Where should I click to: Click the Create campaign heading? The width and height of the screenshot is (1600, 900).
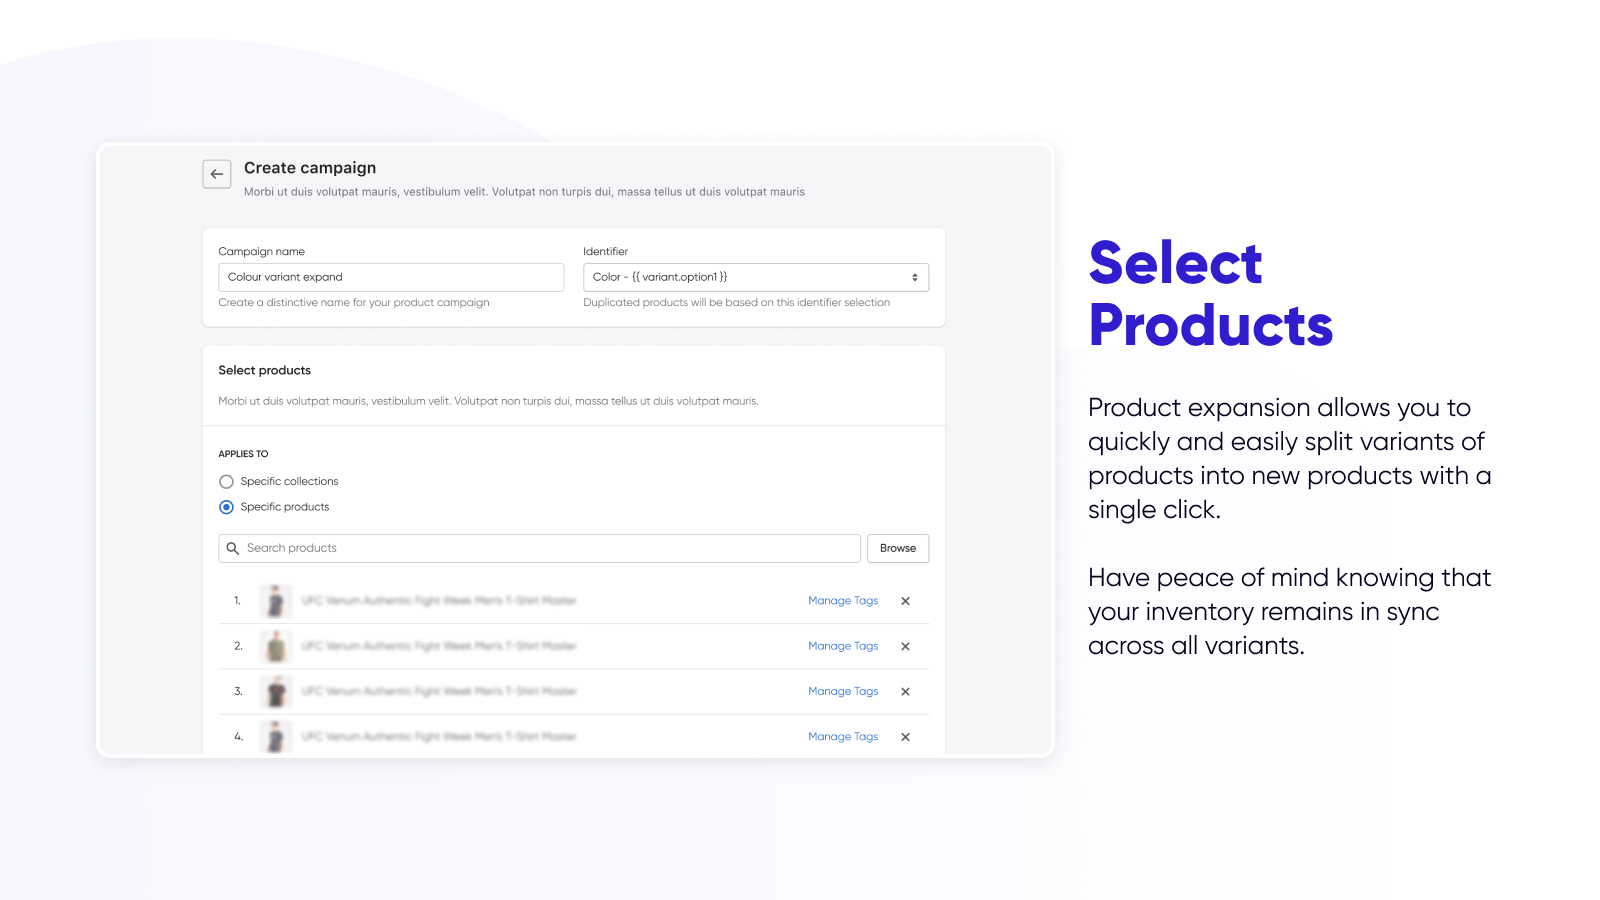tap(310, 168)
